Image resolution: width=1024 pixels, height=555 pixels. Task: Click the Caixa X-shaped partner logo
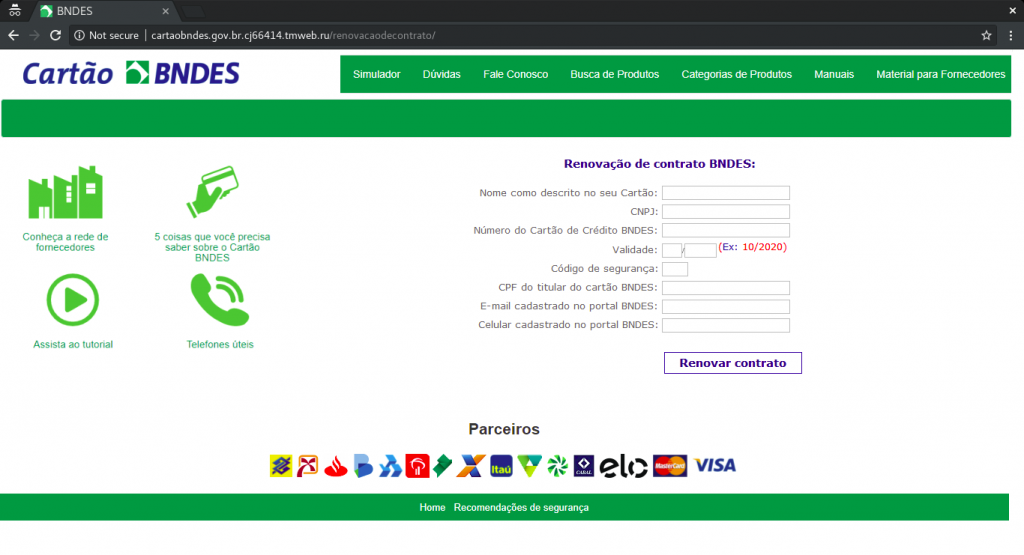click(470, 466)
